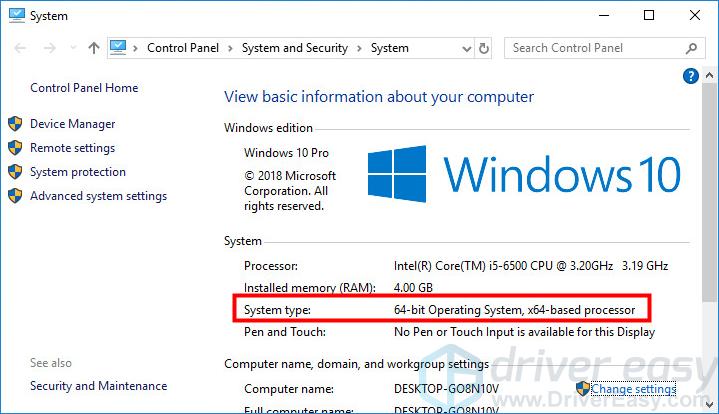719x414 pixels.
Task: Click the shield icon beside System protection
Action: 15,171
